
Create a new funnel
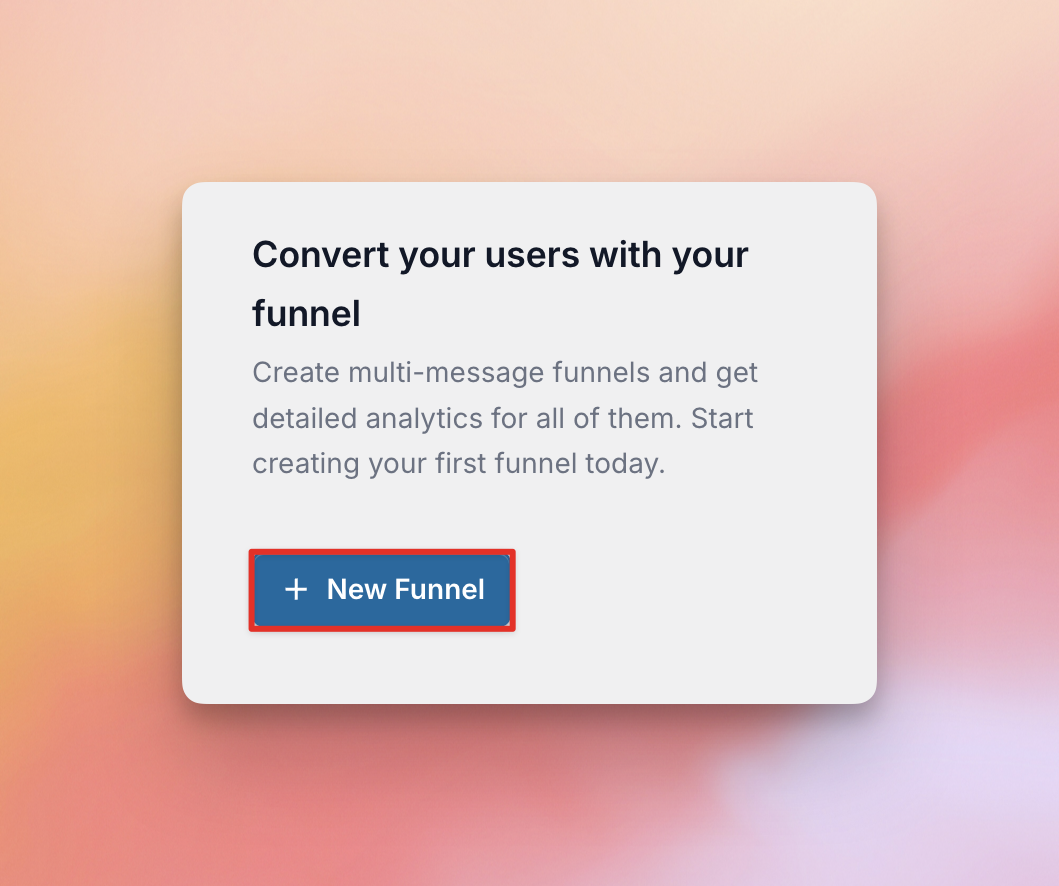coord(382,590)
